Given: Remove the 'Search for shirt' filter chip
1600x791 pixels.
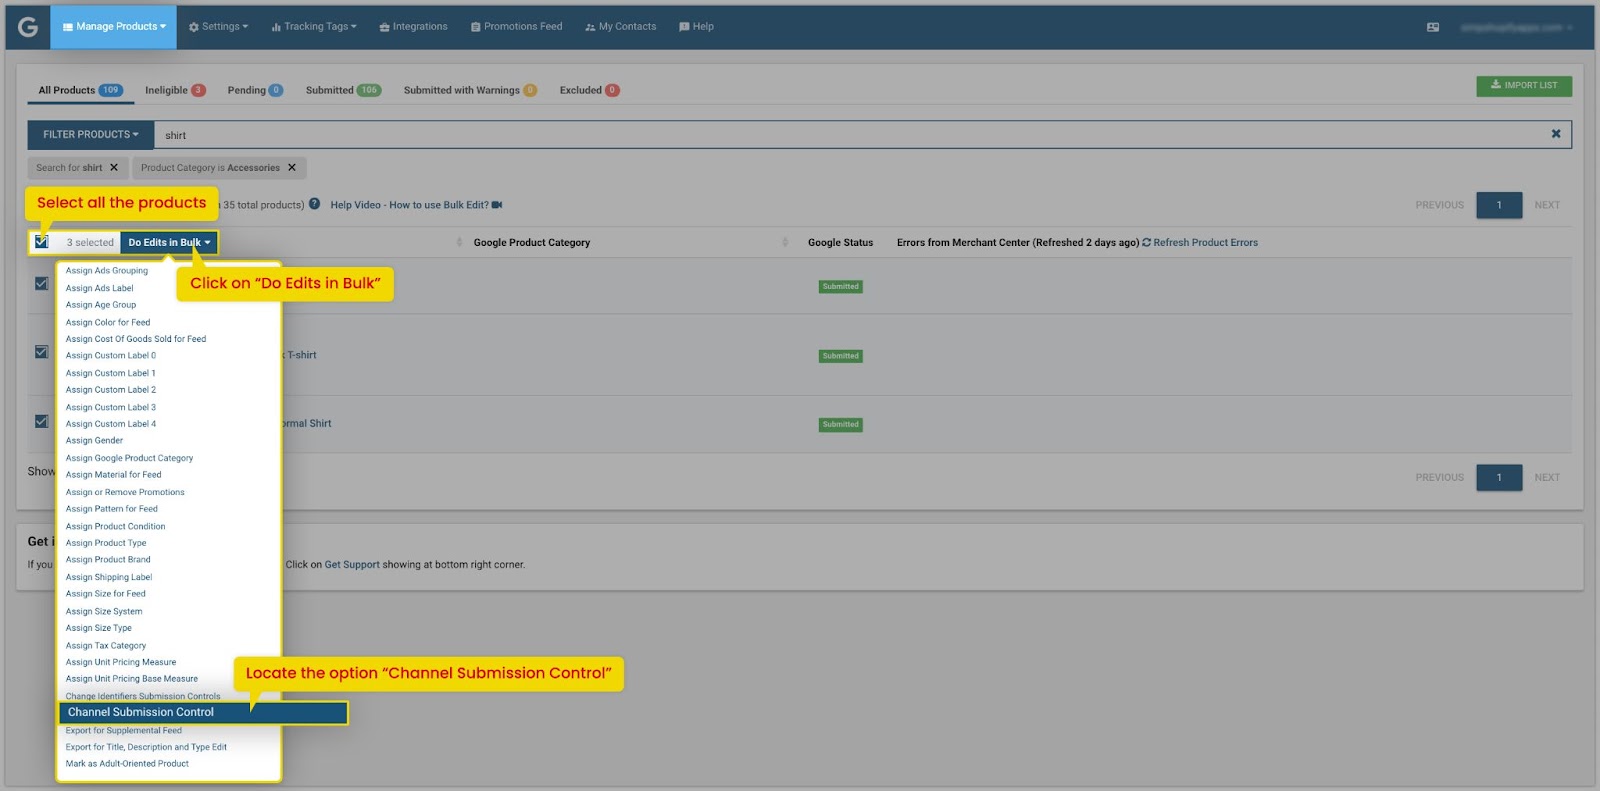Looking at the screenshot, I should (114, 168).
